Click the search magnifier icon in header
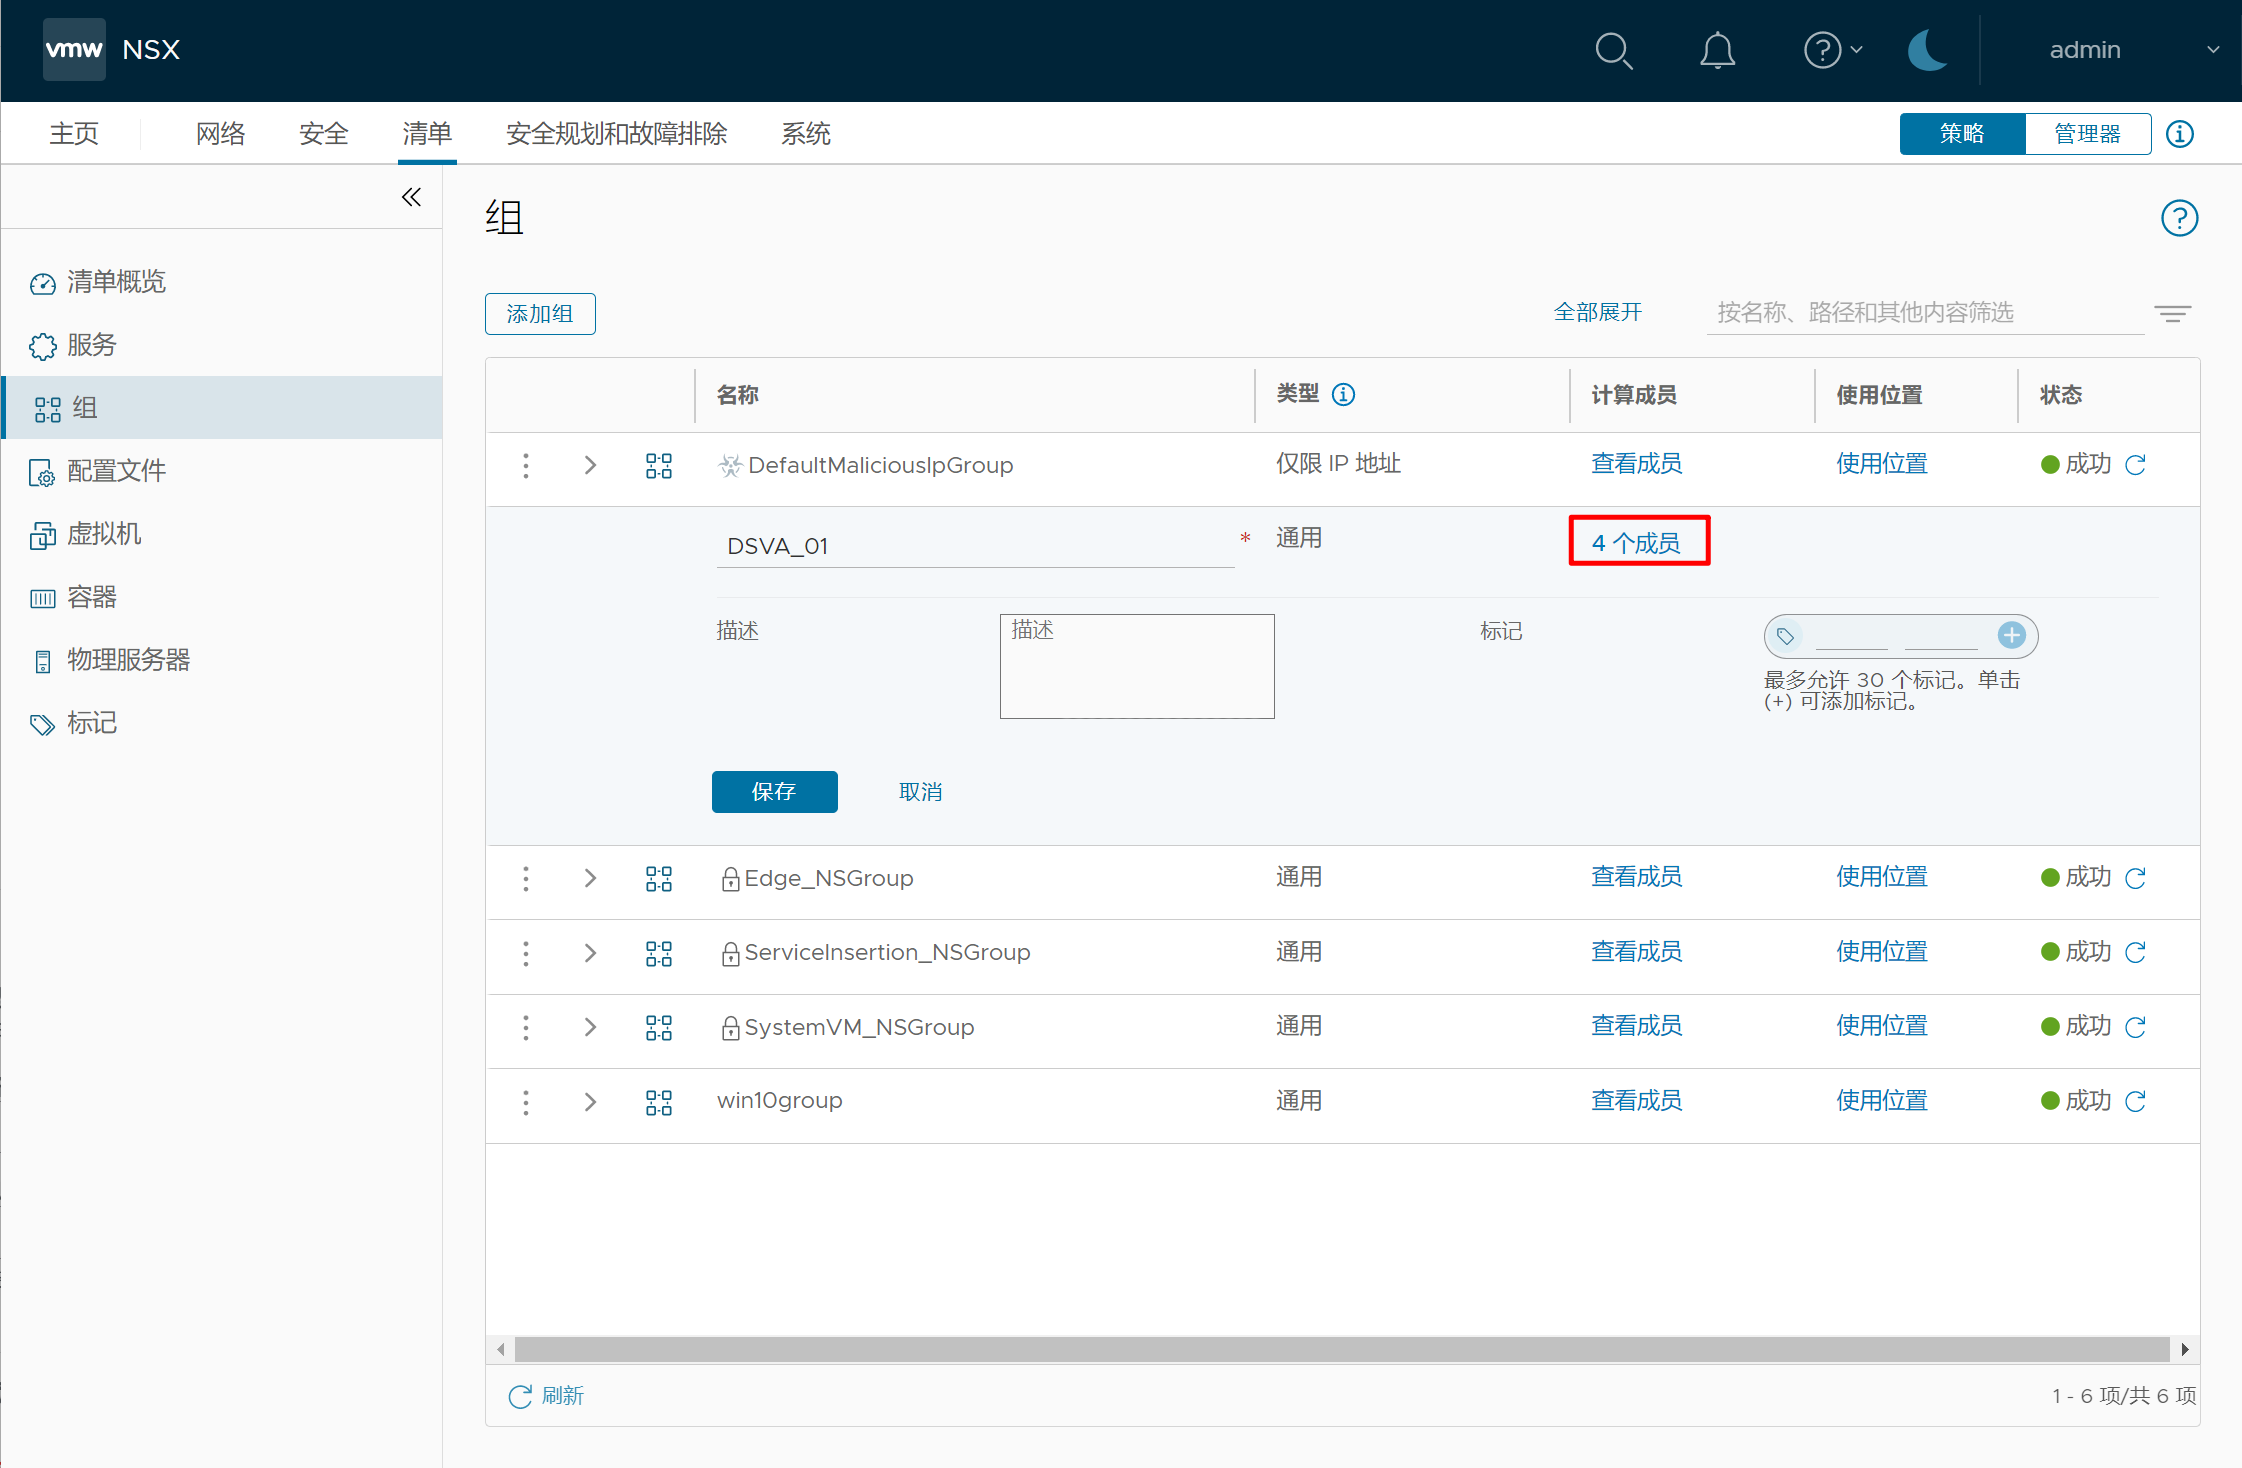The height and width of the screenshot is (1468, 2242). click(x=1613, y=50)
